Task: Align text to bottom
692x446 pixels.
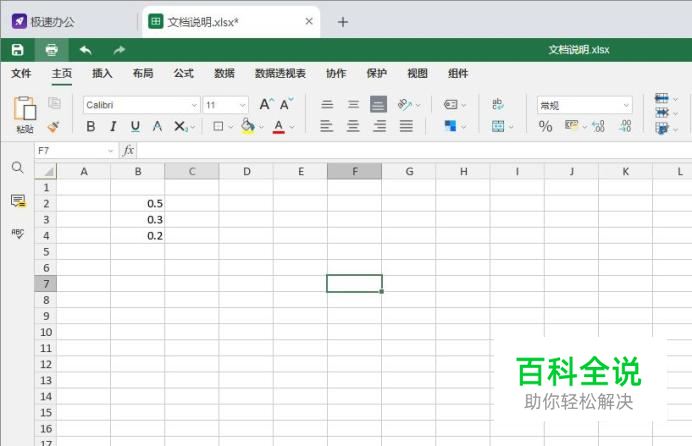Action: (378, 105)
